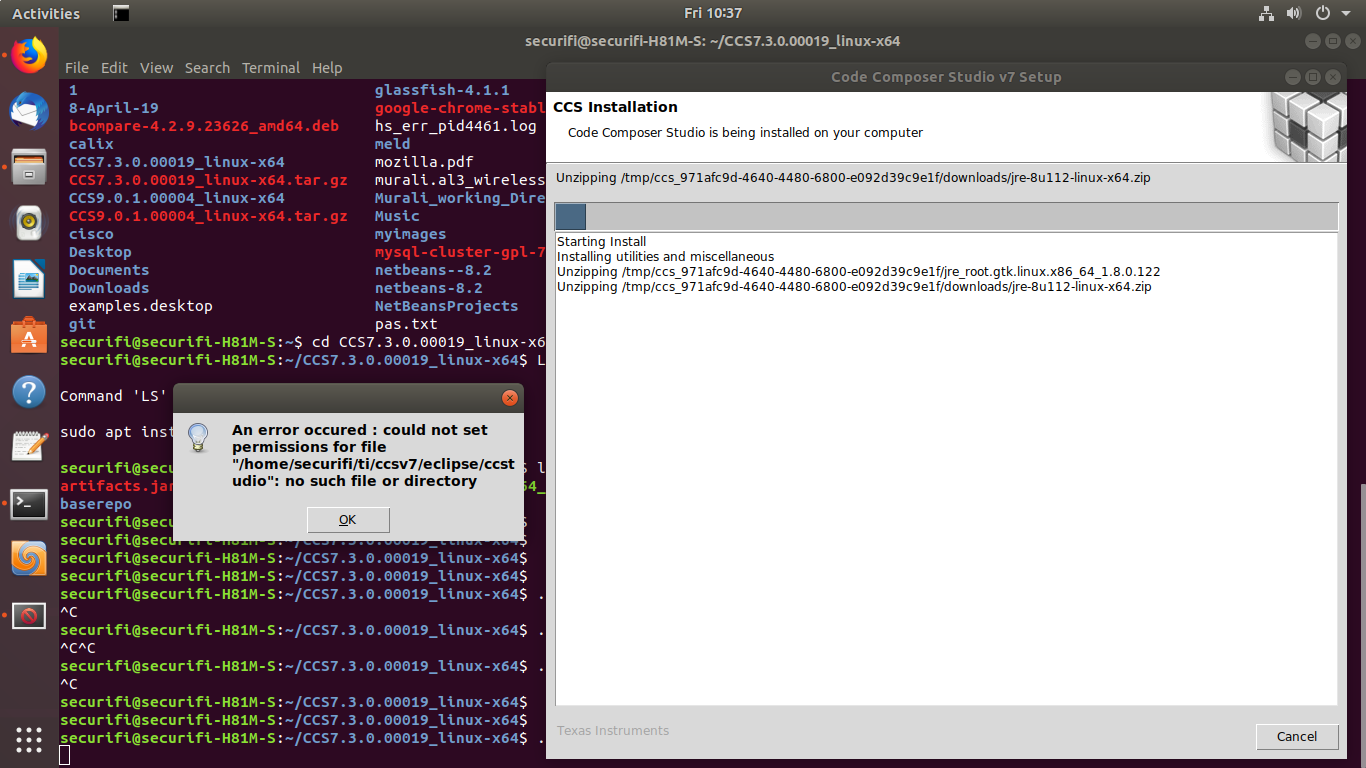Viewport: 1366px width, 768px height.
Task: Click 'mozilla.pdf' in terminal listing
Action: coord(424,162)
